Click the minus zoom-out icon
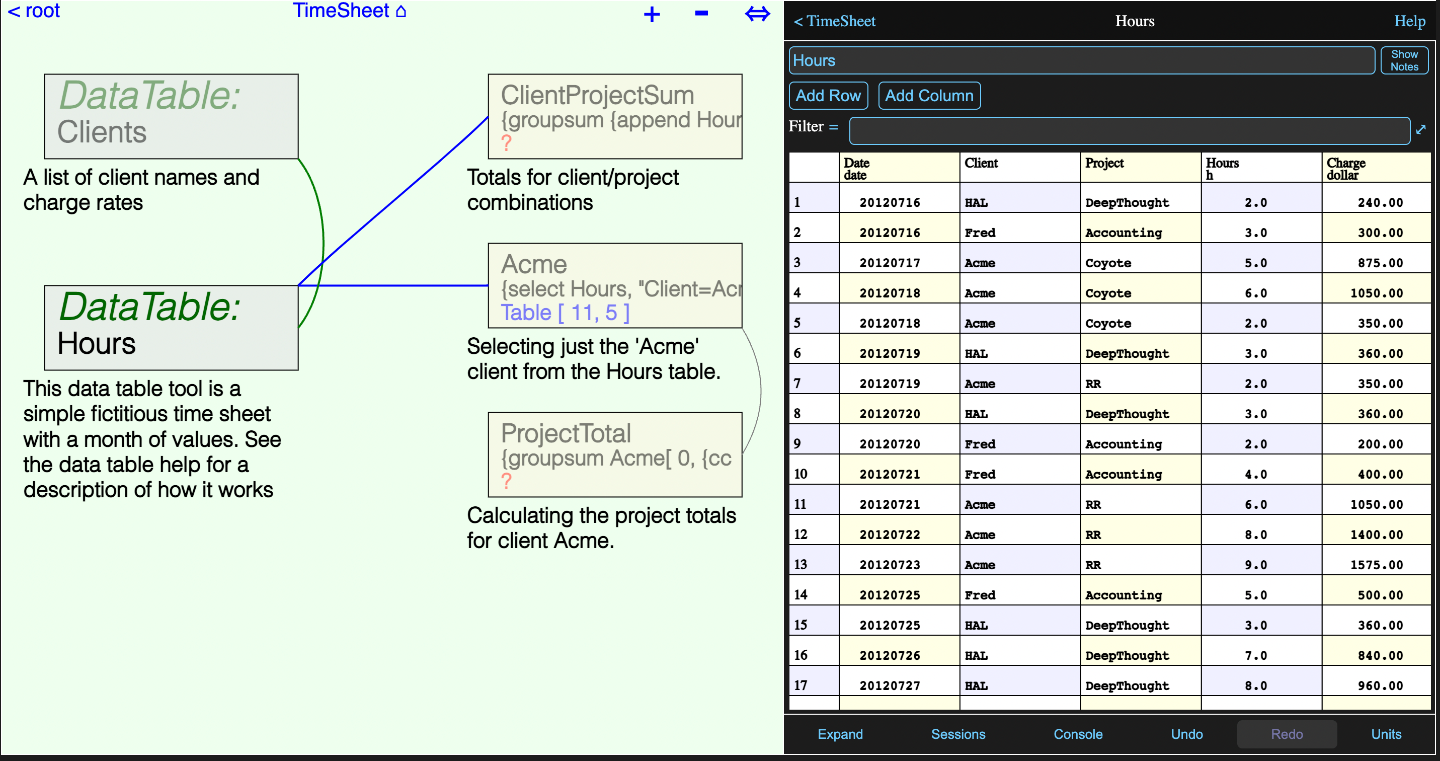 point(702,13)
